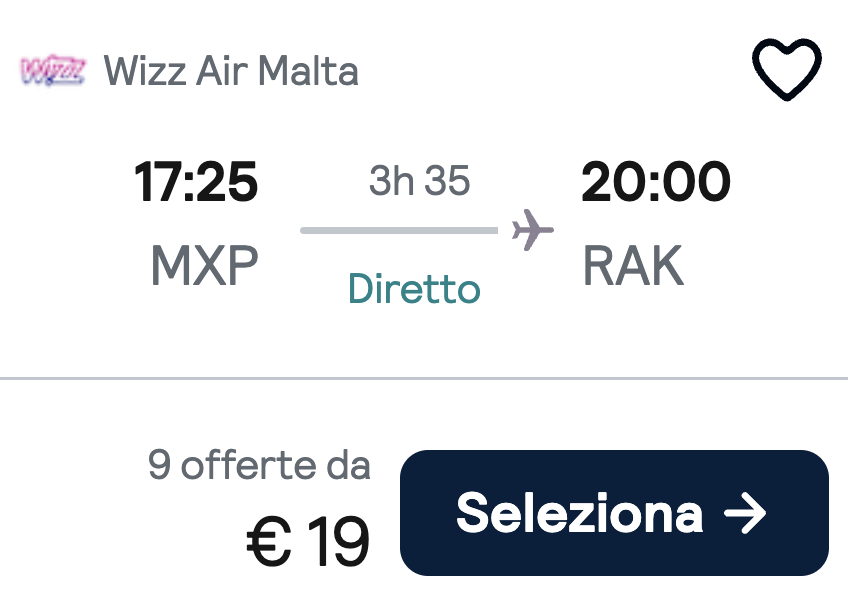
Task: Save flight with the heart icon
Action: point(786,70)
